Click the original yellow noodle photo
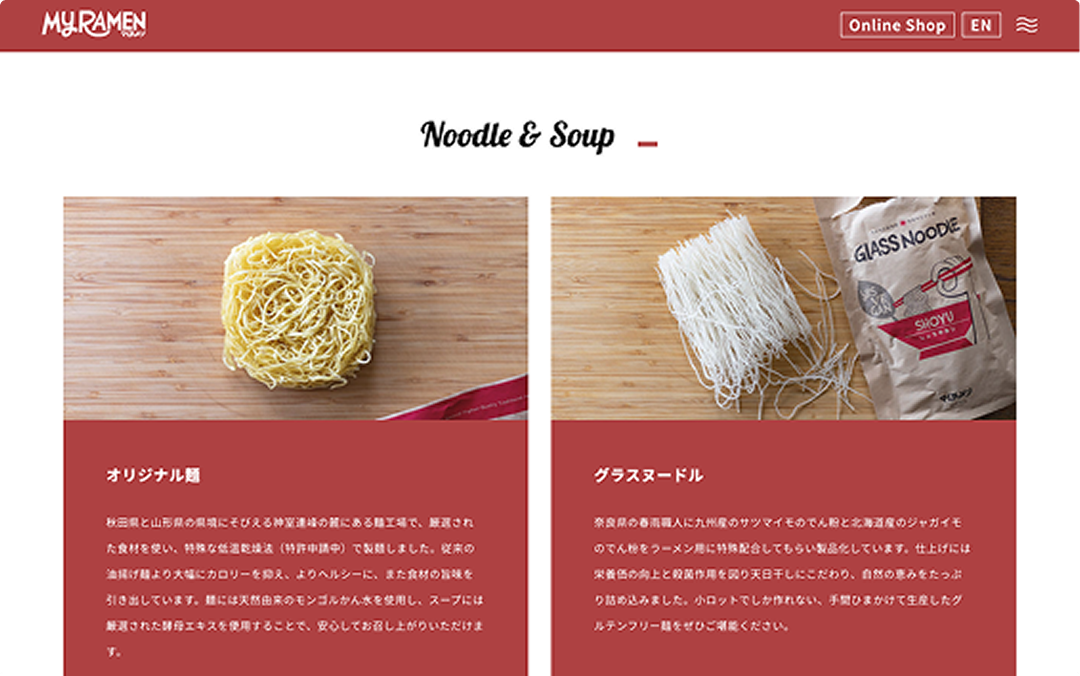1080x676 pixels. 295,308
